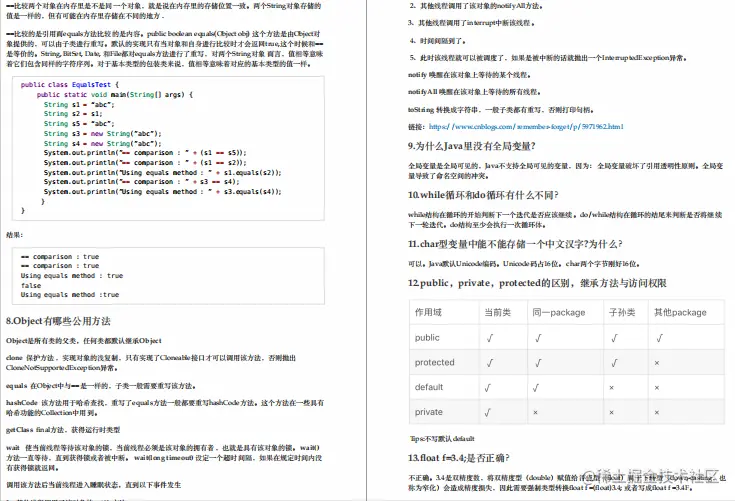735x501 pixels.
Task: Click the paragraph "全局变量是全局可见的"
Action: 565,171
